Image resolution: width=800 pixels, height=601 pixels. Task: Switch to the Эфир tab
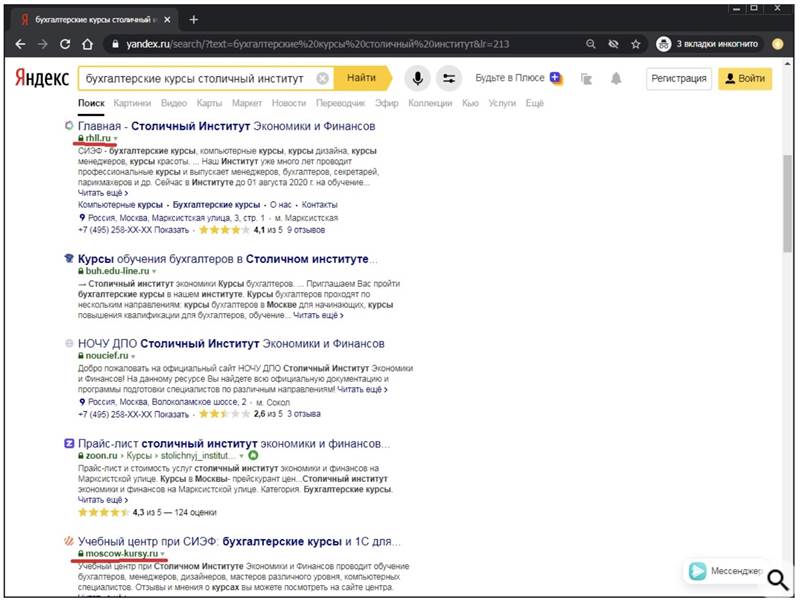[x=387, y=103]
